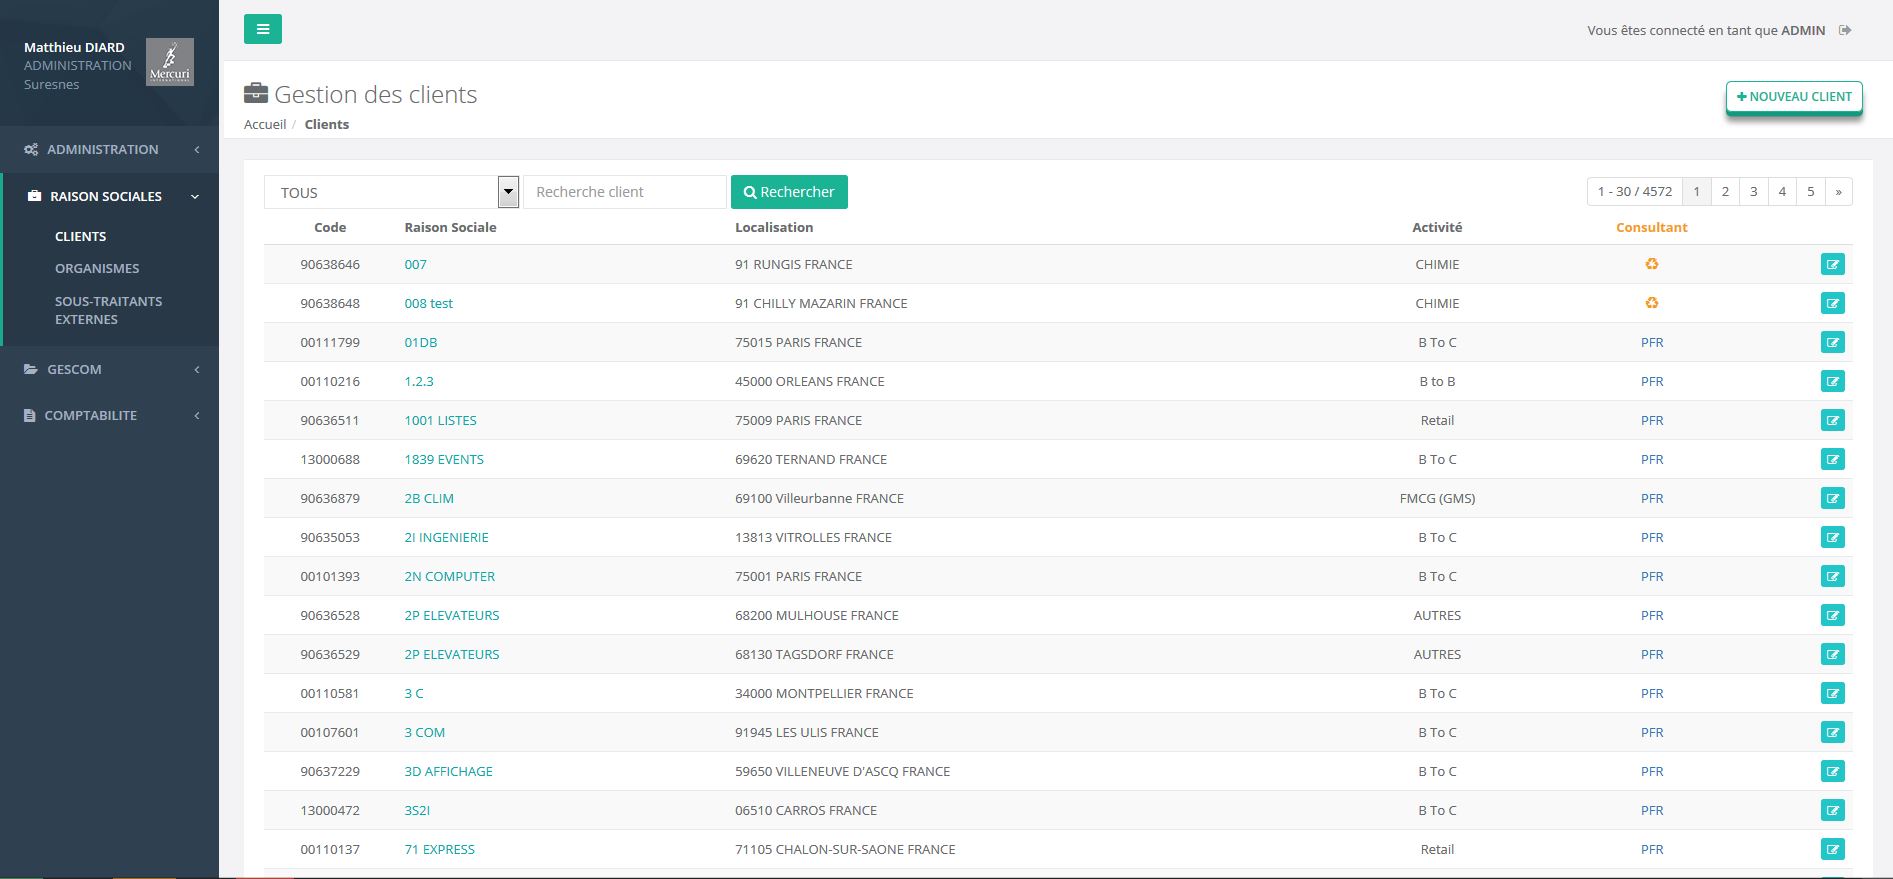Image resolution: width=1893 pixels, height=879 pixels.
Task: Edit the 3 COM client entry icon
Action: tap(1832, 733)
